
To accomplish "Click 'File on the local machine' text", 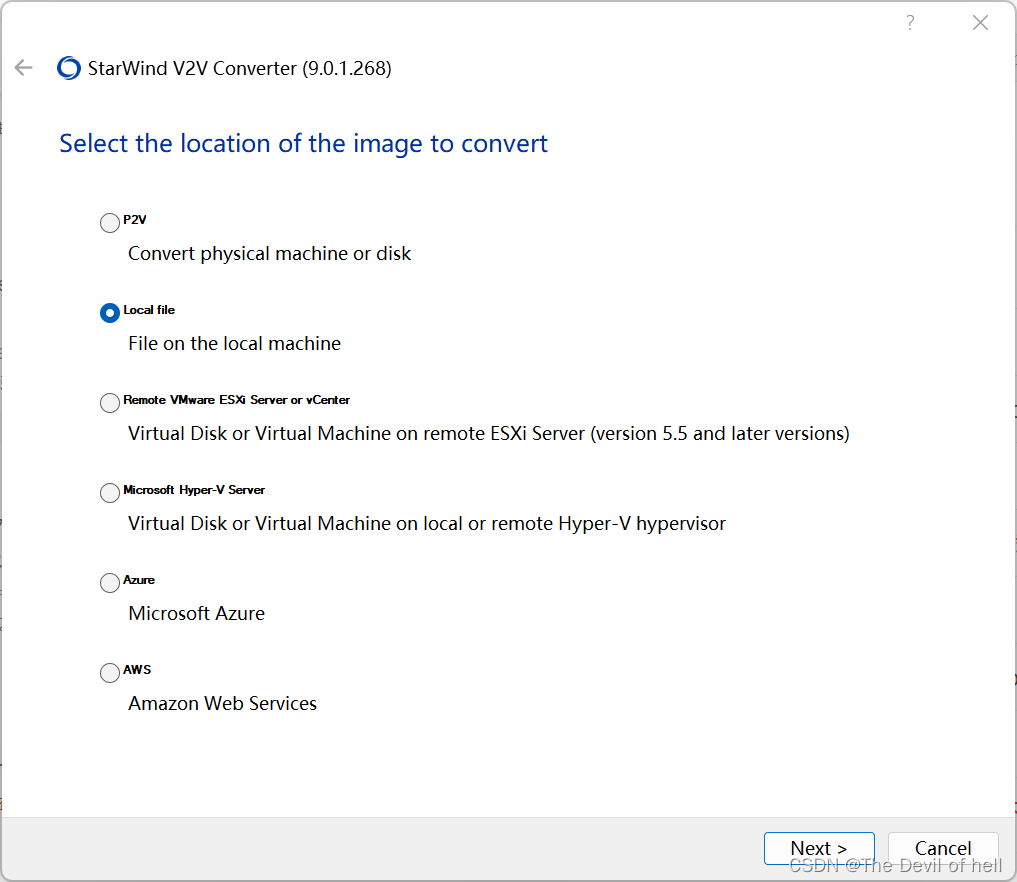I will click(x=234, y=343).
